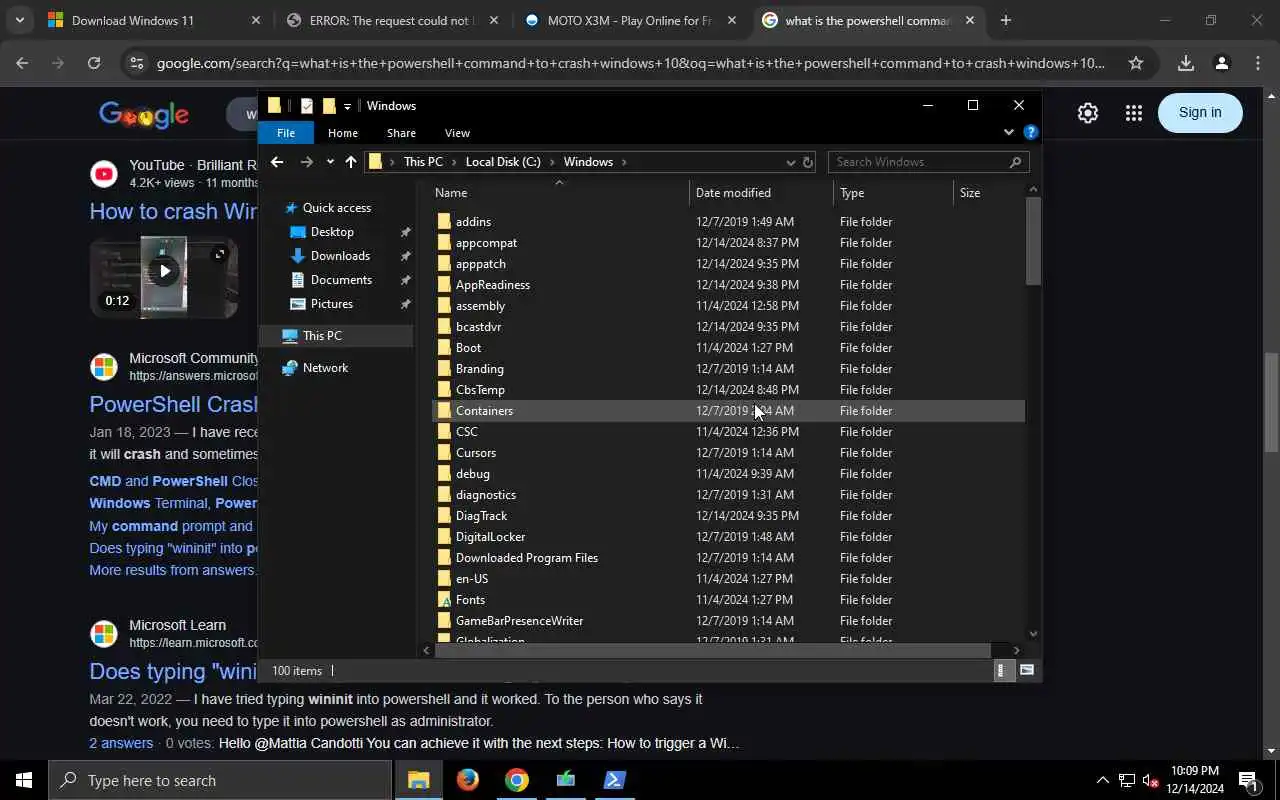This screenshot has width=1280, height=800.
Task: Click the Up one level arrow in Explorer
Action: point(351,162)
